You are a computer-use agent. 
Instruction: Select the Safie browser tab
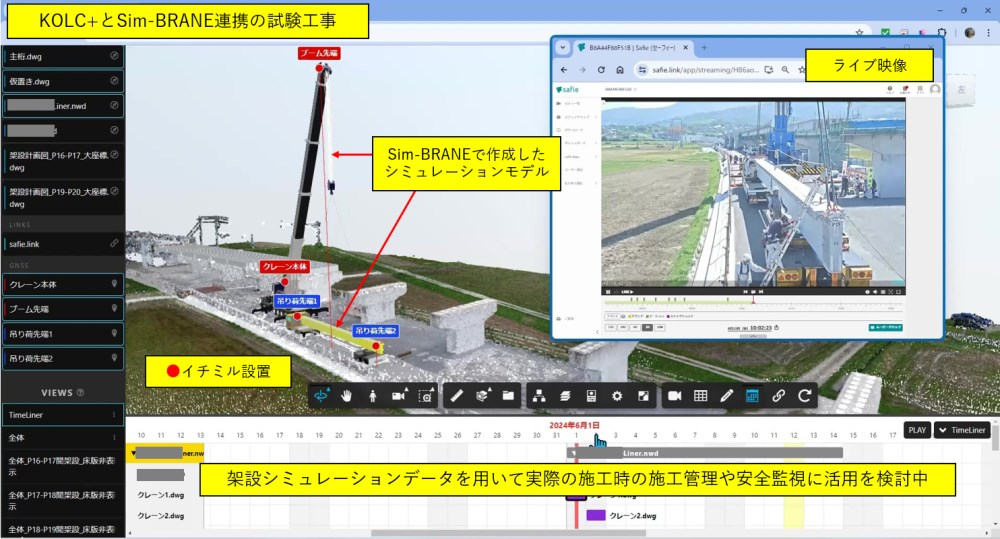(631, 48)
